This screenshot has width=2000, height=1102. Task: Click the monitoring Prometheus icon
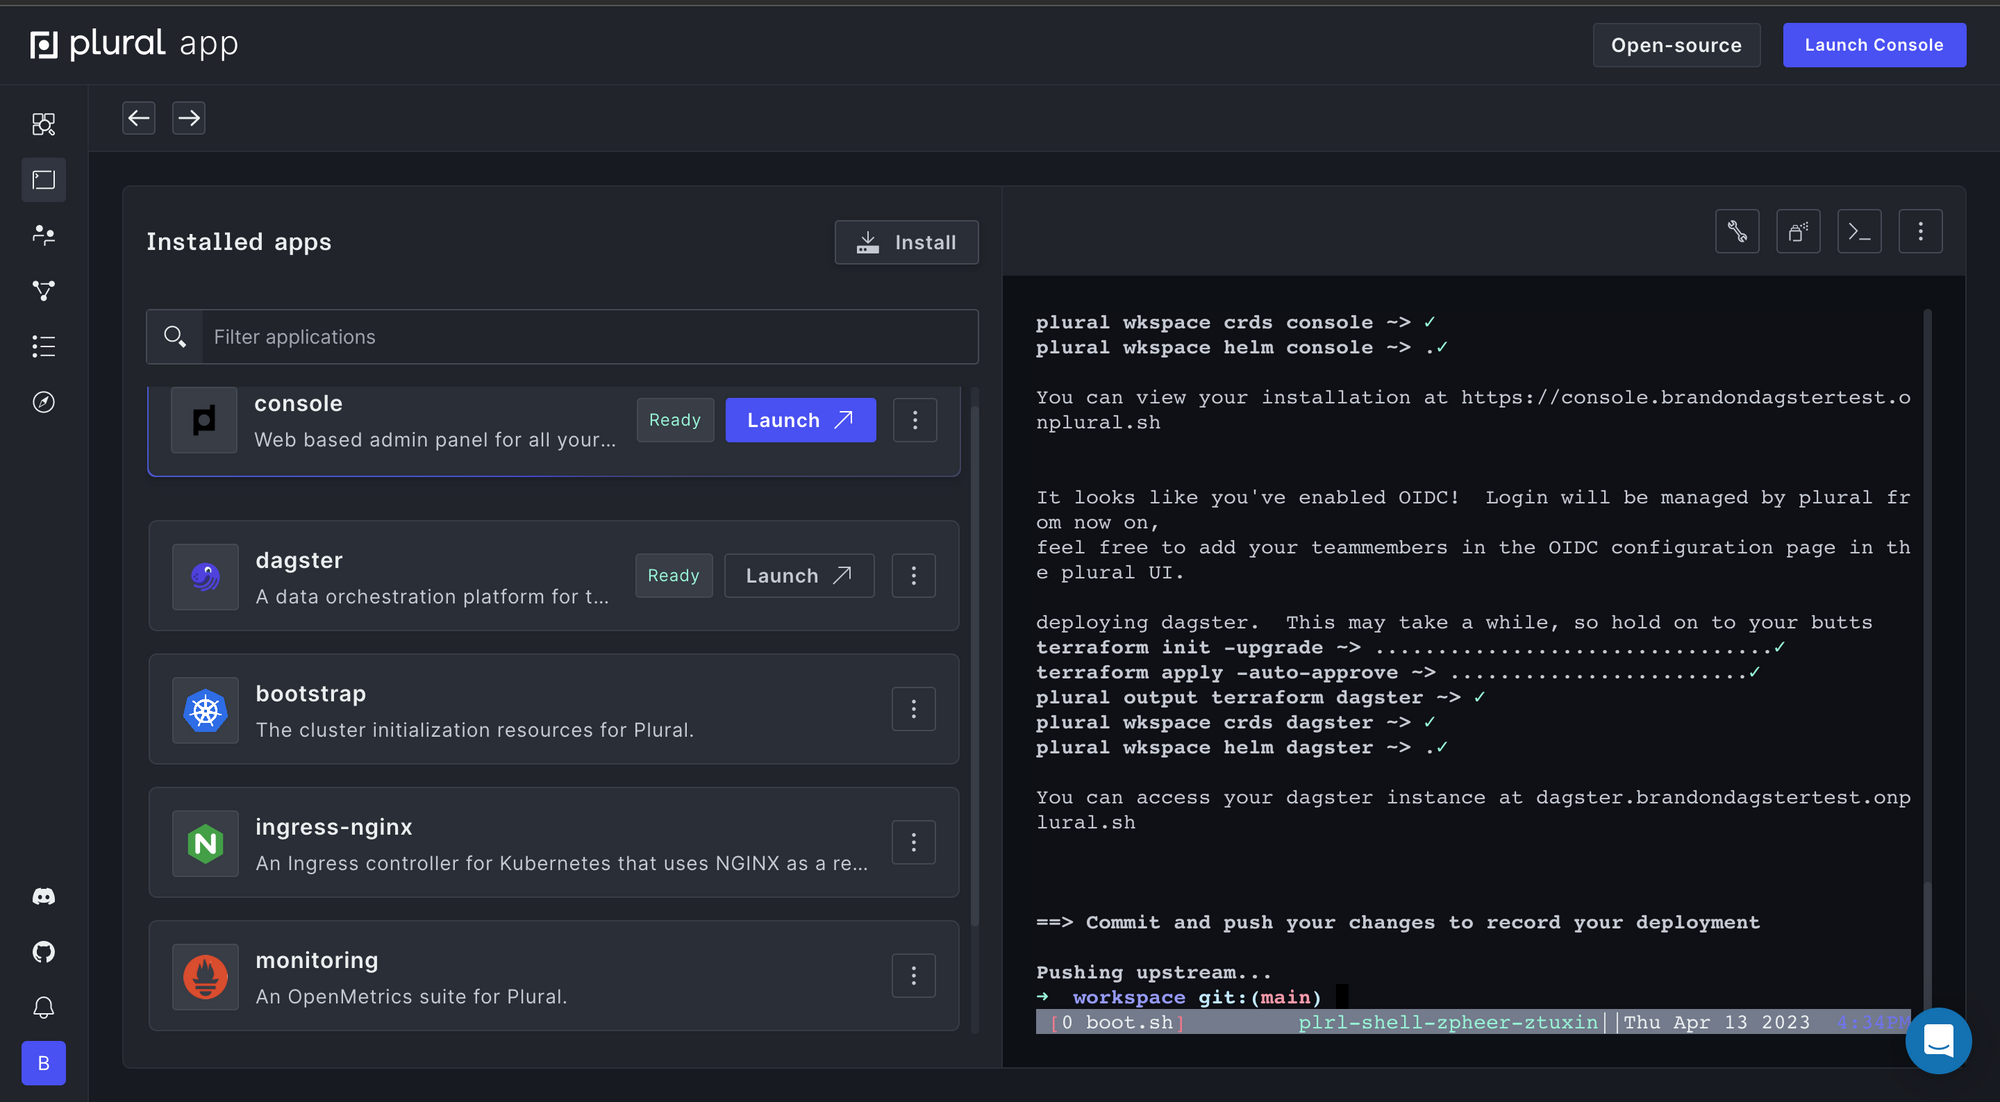[x=205, y=977]
